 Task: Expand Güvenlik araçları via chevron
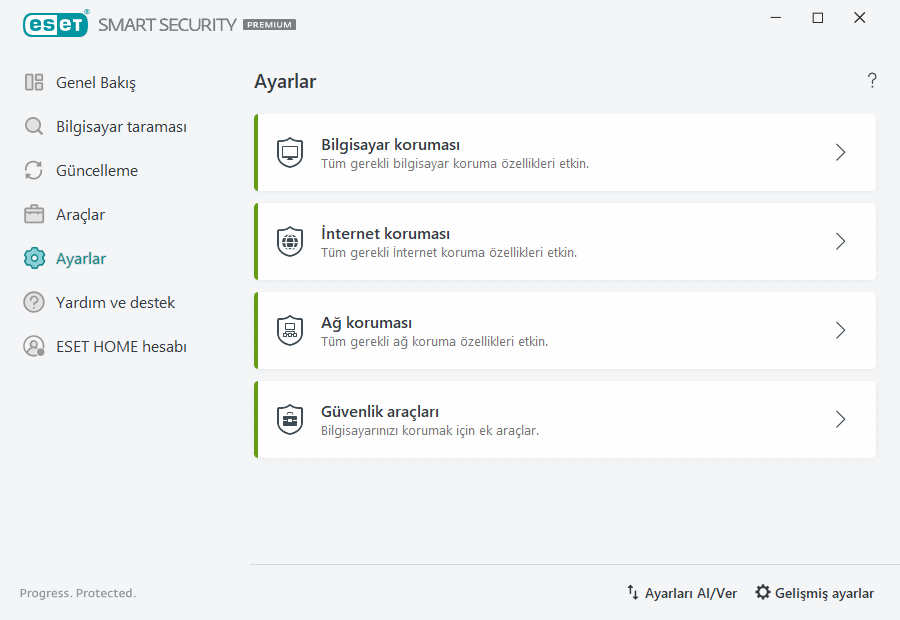pyautogui.click(x=840, y=419)
